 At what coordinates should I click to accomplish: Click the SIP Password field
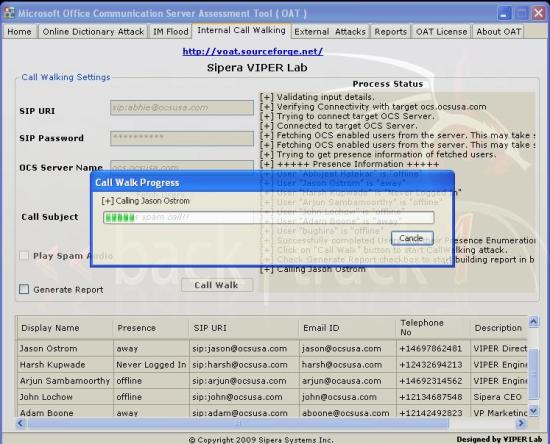coord(182,138)
